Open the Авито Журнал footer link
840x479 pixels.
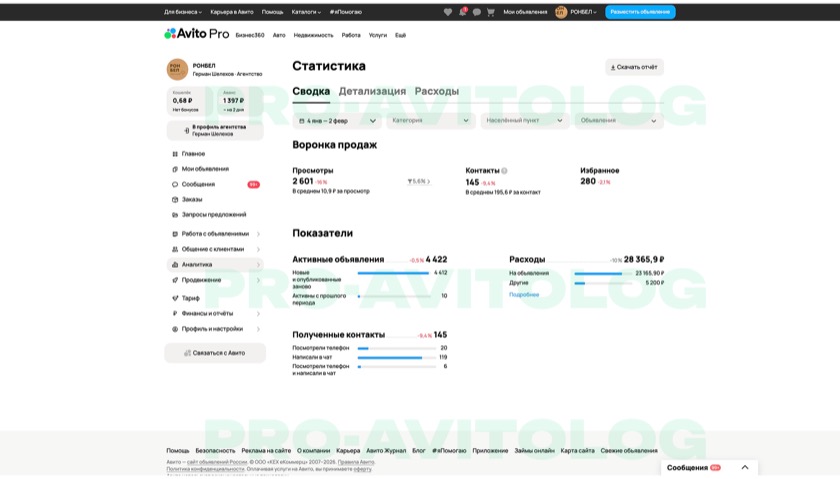click(386, 451)
